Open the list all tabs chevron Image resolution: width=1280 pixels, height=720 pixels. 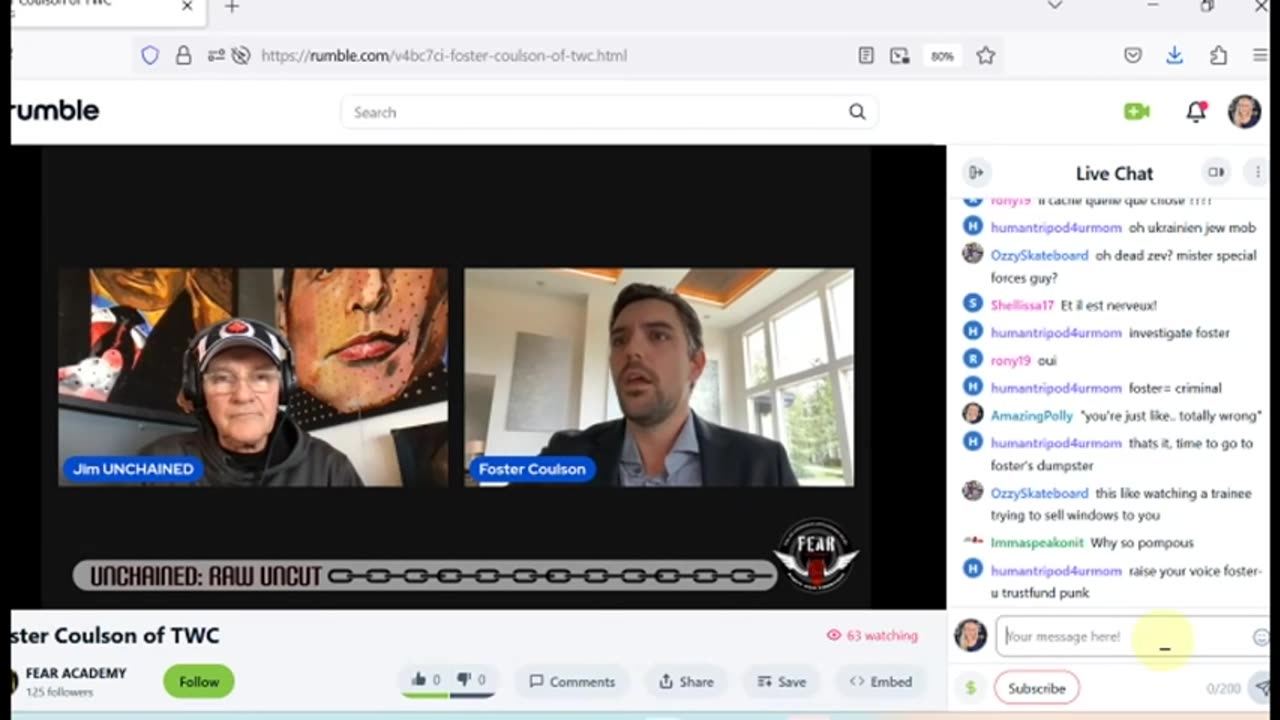(x=1055, y=6)
